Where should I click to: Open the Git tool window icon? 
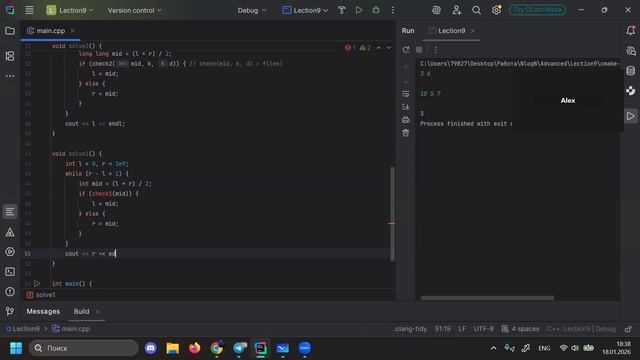pos(10,312)
